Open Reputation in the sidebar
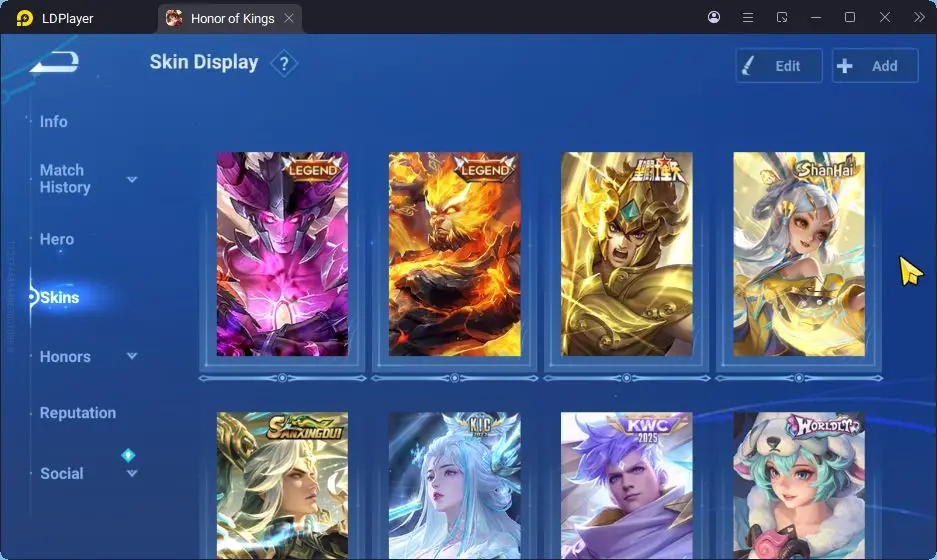The height and width of the screenshot is (560, 937). (78, 413)
